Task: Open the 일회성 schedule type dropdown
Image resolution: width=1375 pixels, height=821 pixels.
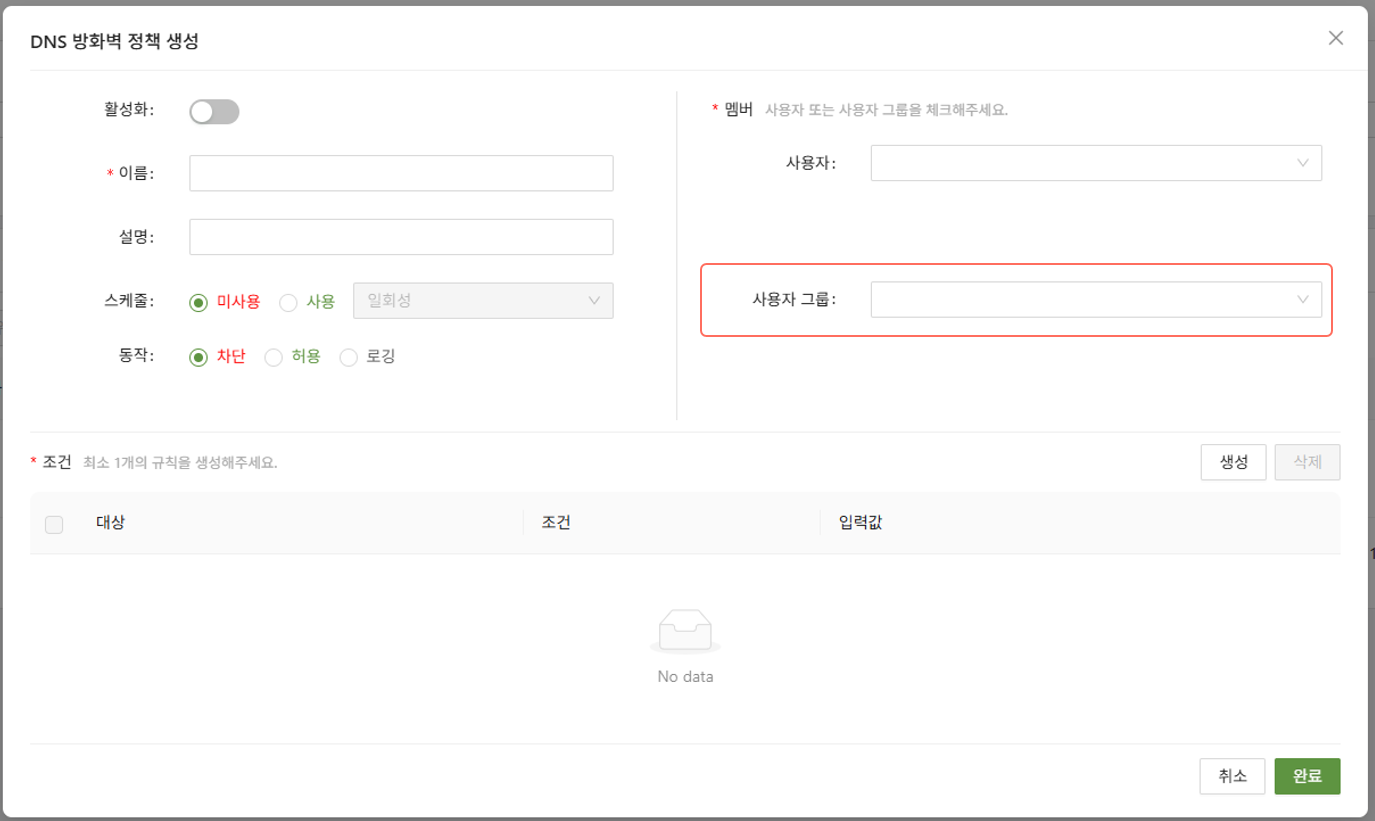Action: click(x=483, y=301)
